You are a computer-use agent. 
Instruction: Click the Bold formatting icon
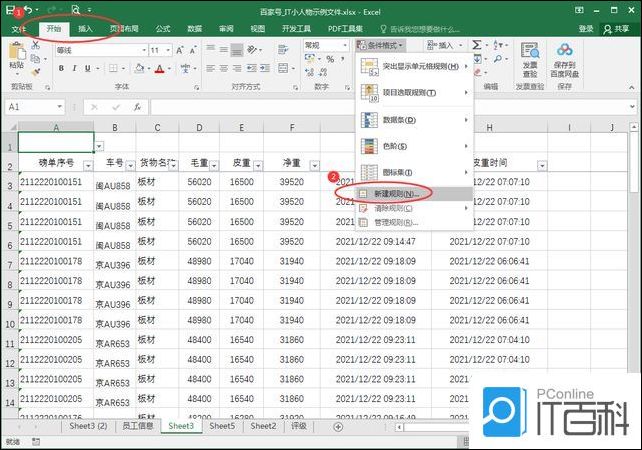[61, 69]
